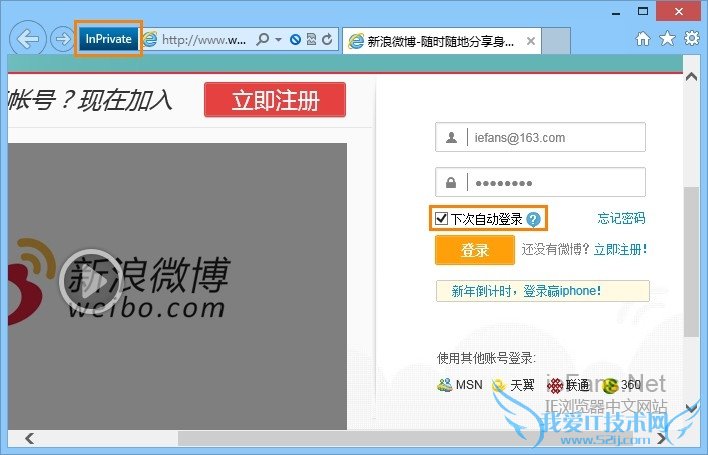Open the address bar autocomplete dropdown arrow
Image resolution: width=708 pixels, height=455 pixels.
tap(279, 40)
